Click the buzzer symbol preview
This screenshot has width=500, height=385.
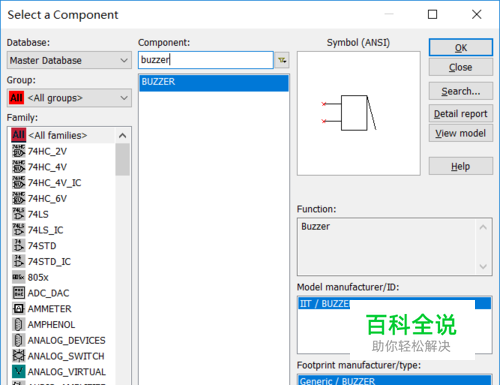pyautogui.click(x=359, y=113)
